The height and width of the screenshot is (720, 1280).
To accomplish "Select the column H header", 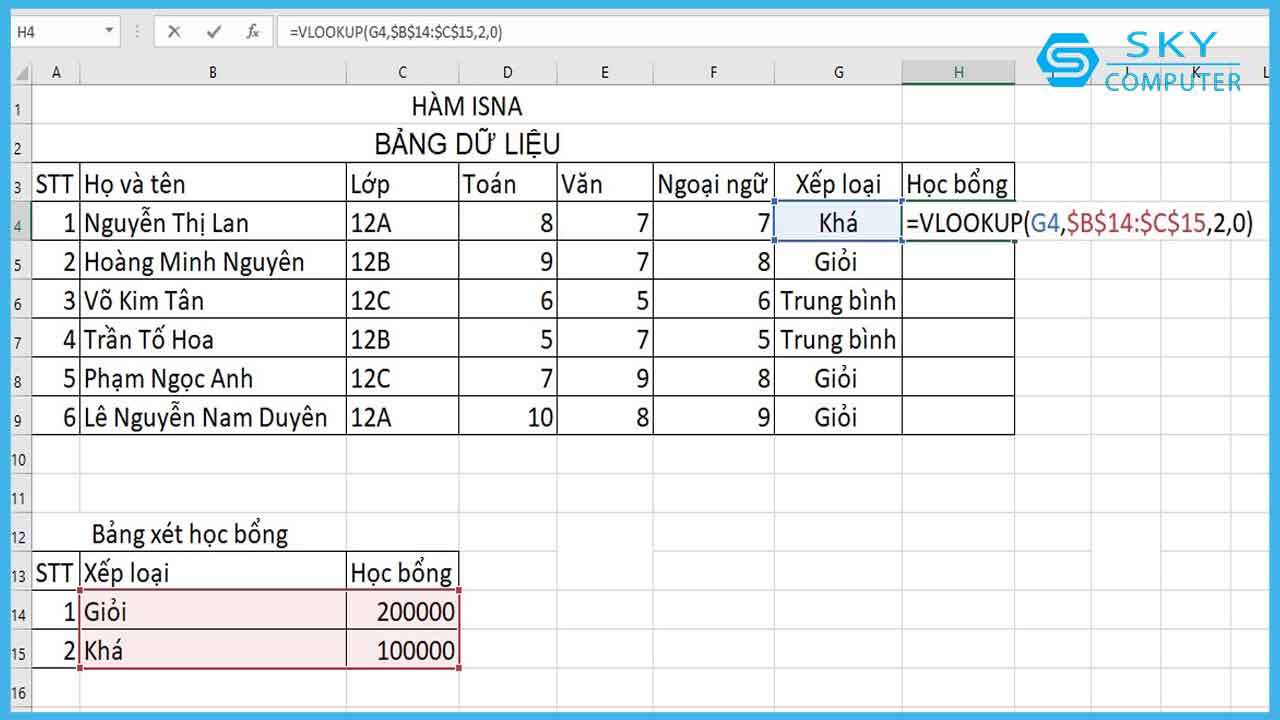I will click(958, 72).
